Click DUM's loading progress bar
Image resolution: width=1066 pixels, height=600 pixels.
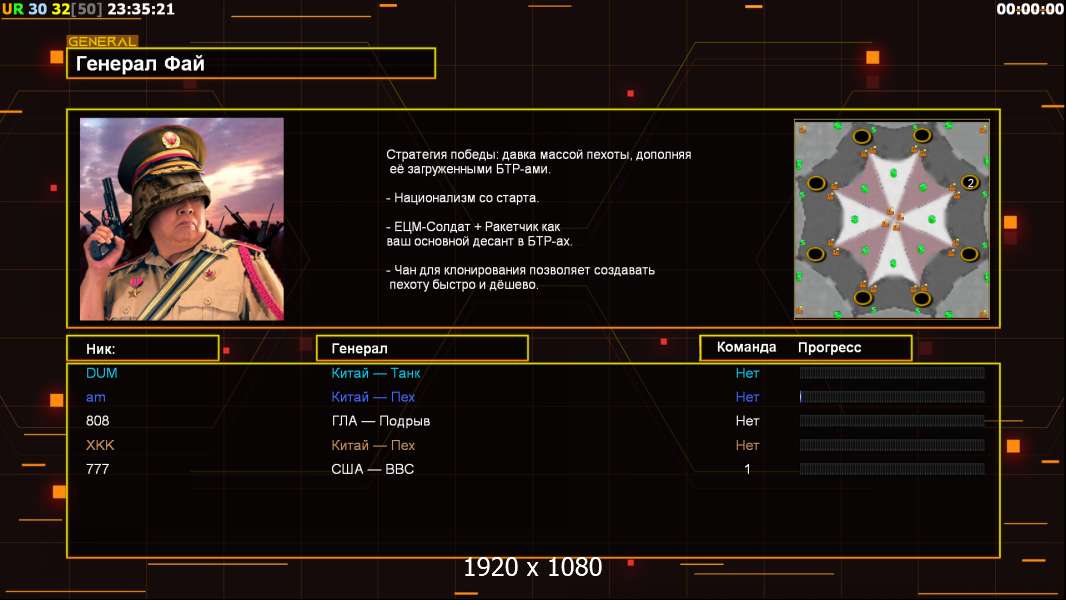[x=892, y=372]
